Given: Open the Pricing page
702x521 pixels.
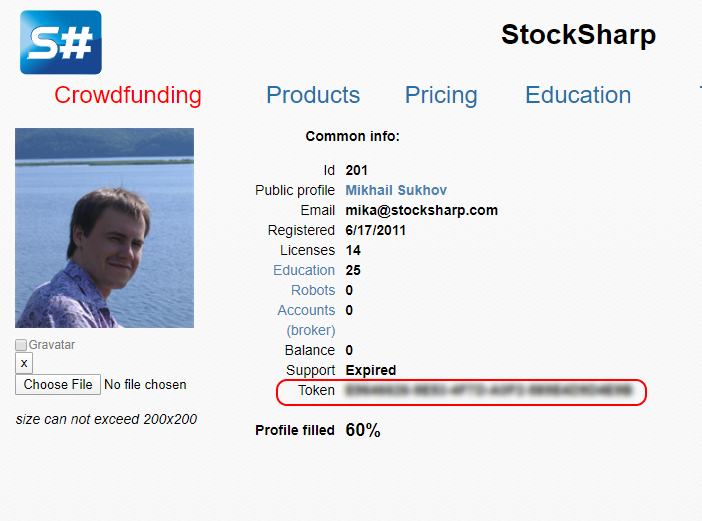Looking at the screenshot, I should [441, 95].
